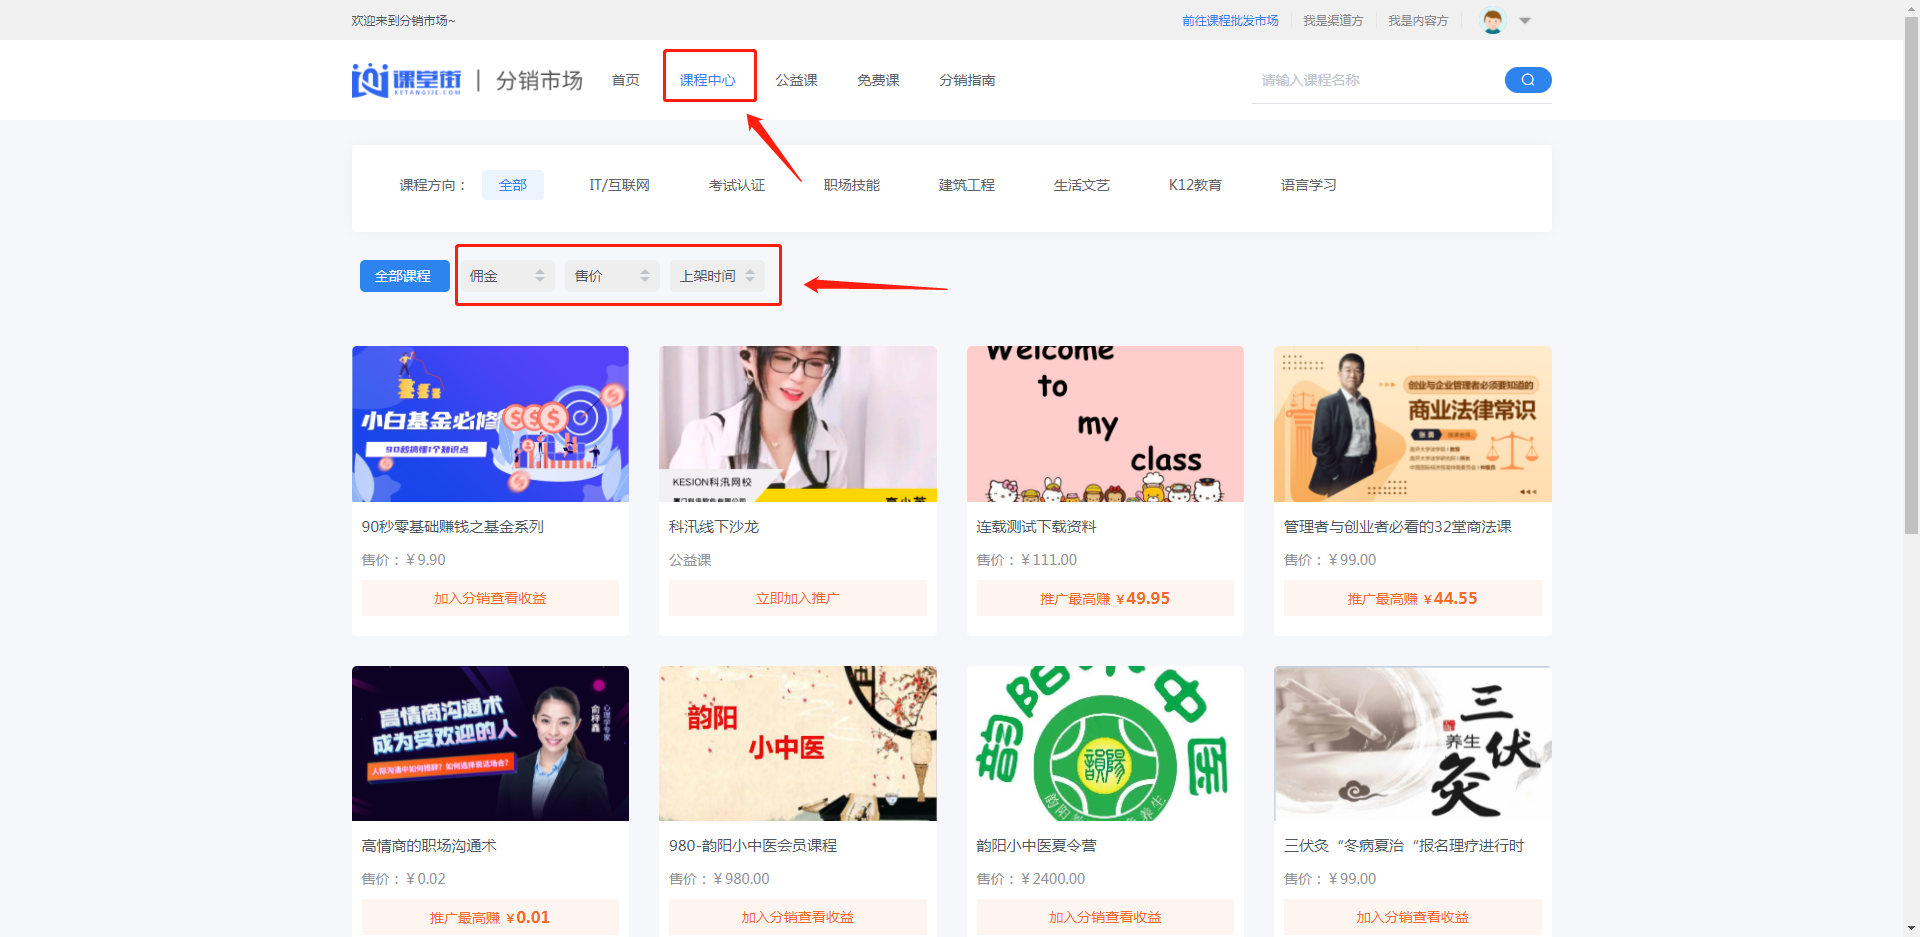
Task: Open the 科汛线下沙龙 course thumbnail
Action: coord(798,424)
